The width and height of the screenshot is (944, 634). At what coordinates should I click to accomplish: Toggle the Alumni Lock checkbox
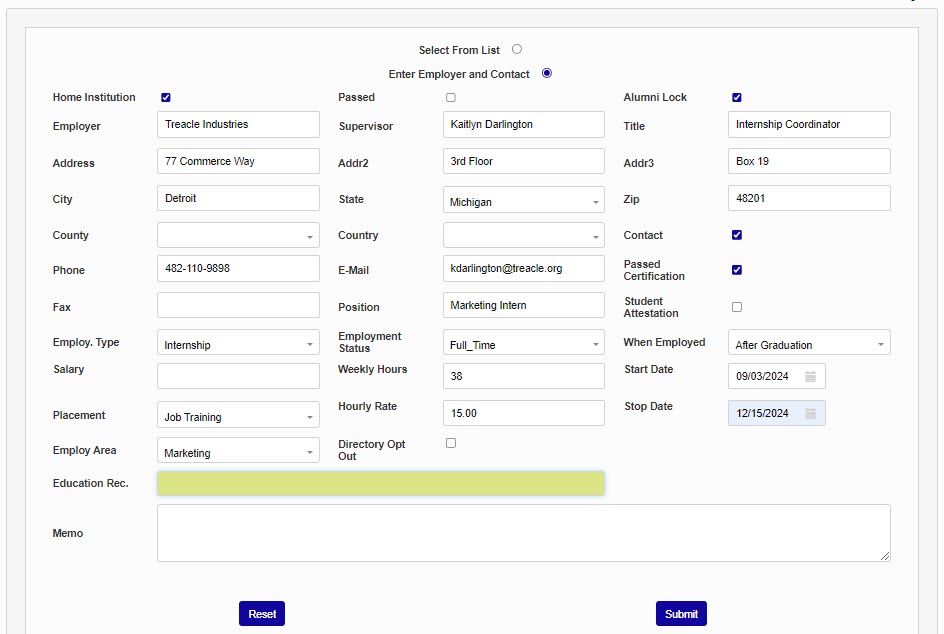click(x=737, y=98)
